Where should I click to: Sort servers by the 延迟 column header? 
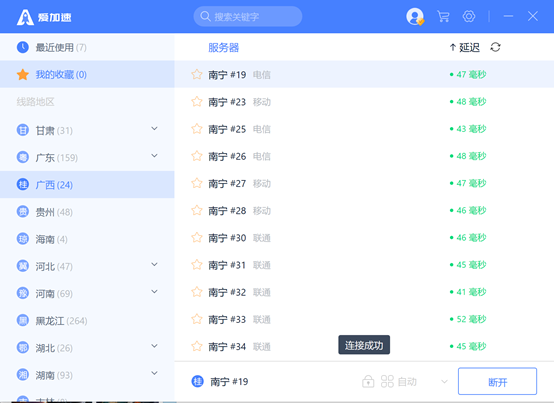[x=465, y=47]
